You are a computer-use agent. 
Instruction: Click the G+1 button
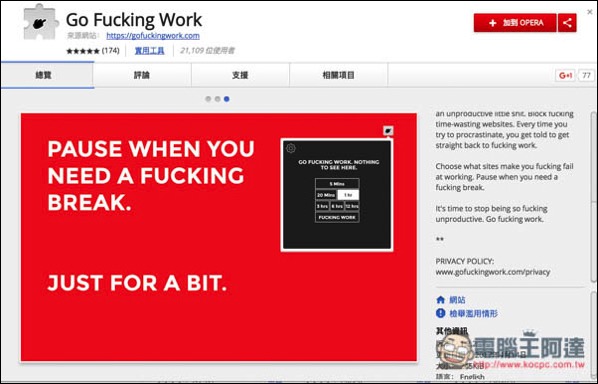coord(565,76)
